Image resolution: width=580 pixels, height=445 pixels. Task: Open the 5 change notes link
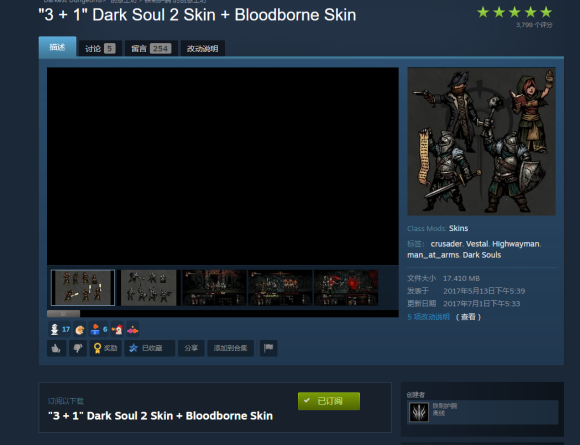(428, 317)
